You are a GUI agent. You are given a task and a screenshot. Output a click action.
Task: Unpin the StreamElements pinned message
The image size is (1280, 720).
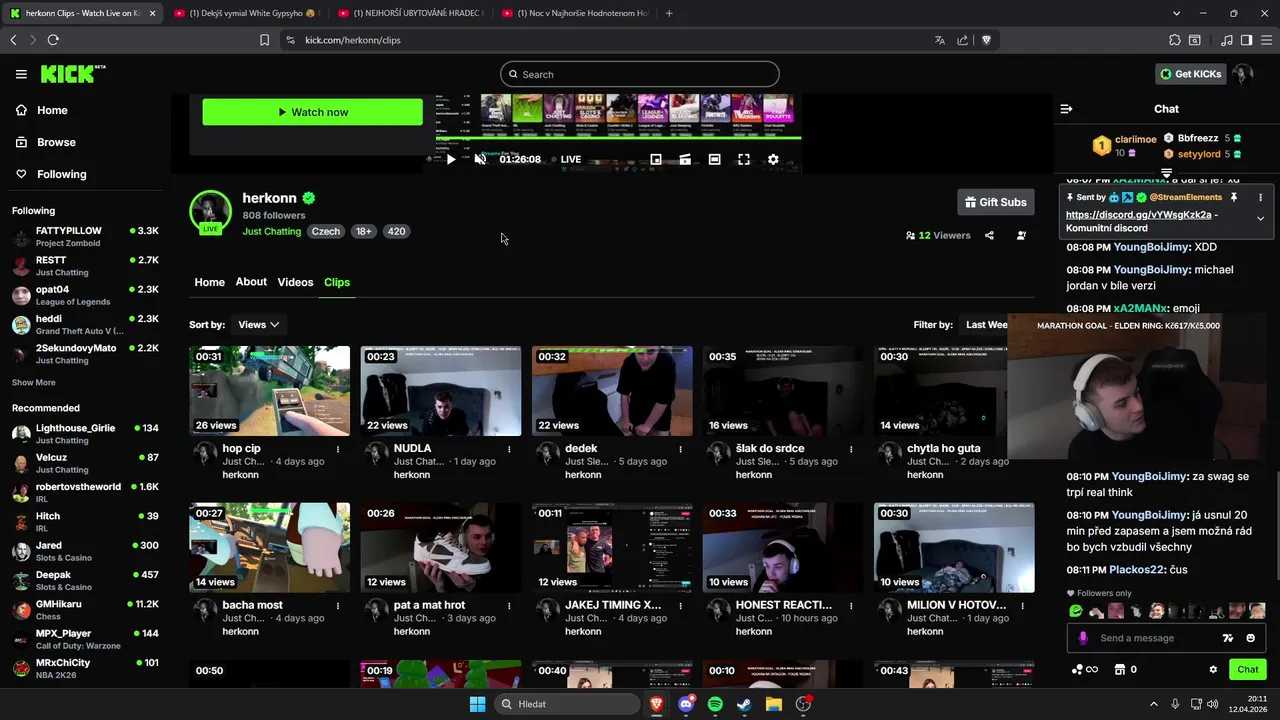tap(1234, 198)
